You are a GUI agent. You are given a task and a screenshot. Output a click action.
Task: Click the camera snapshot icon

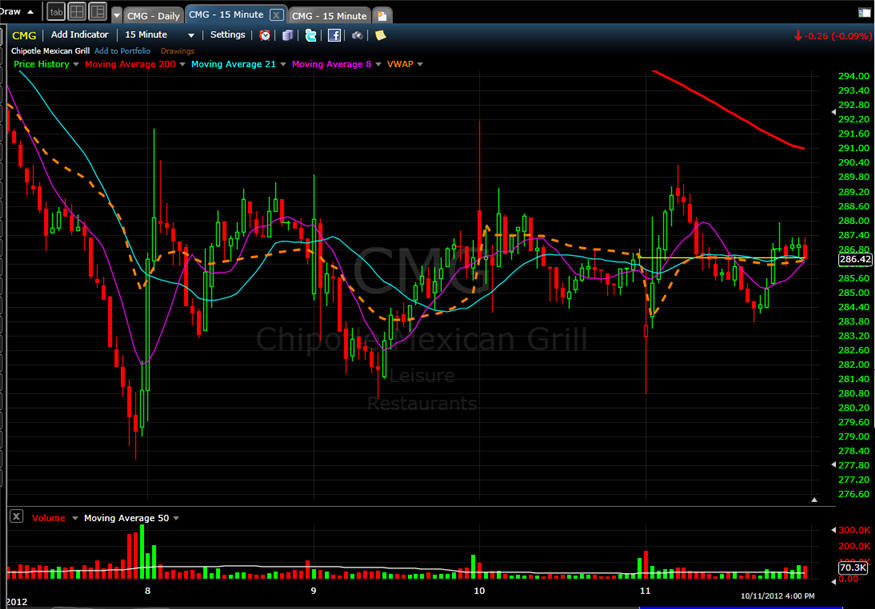pyautogui.click(x=357, y=35)
